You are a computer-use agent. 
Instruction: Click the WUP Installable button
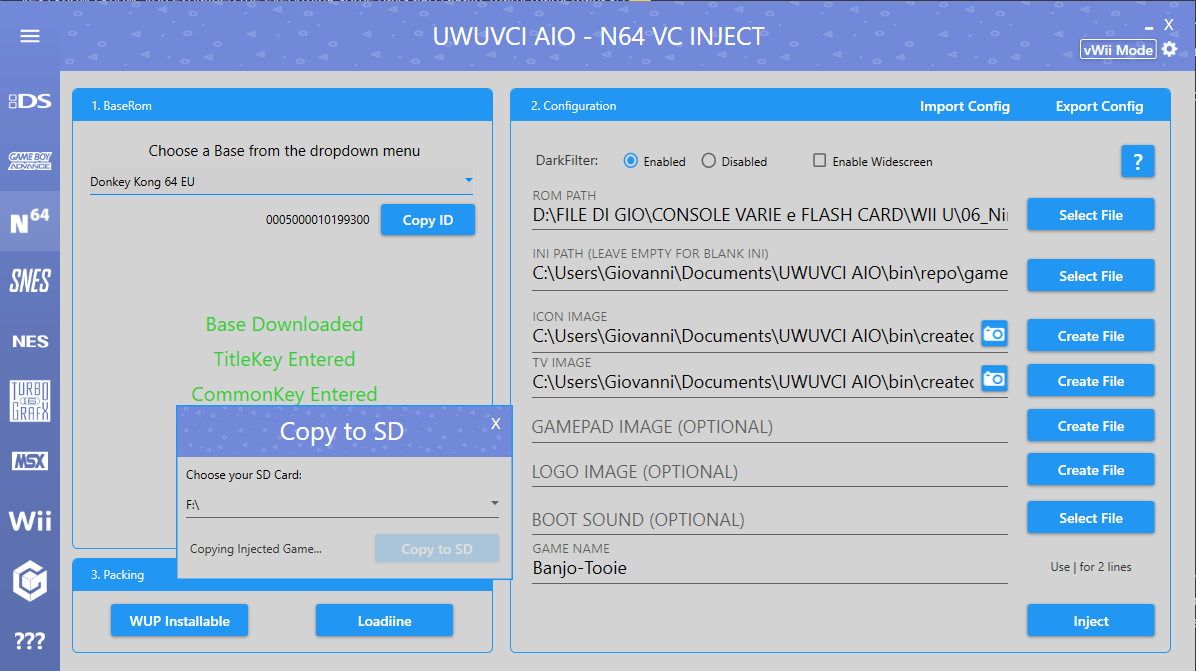[x=179, y=621]
